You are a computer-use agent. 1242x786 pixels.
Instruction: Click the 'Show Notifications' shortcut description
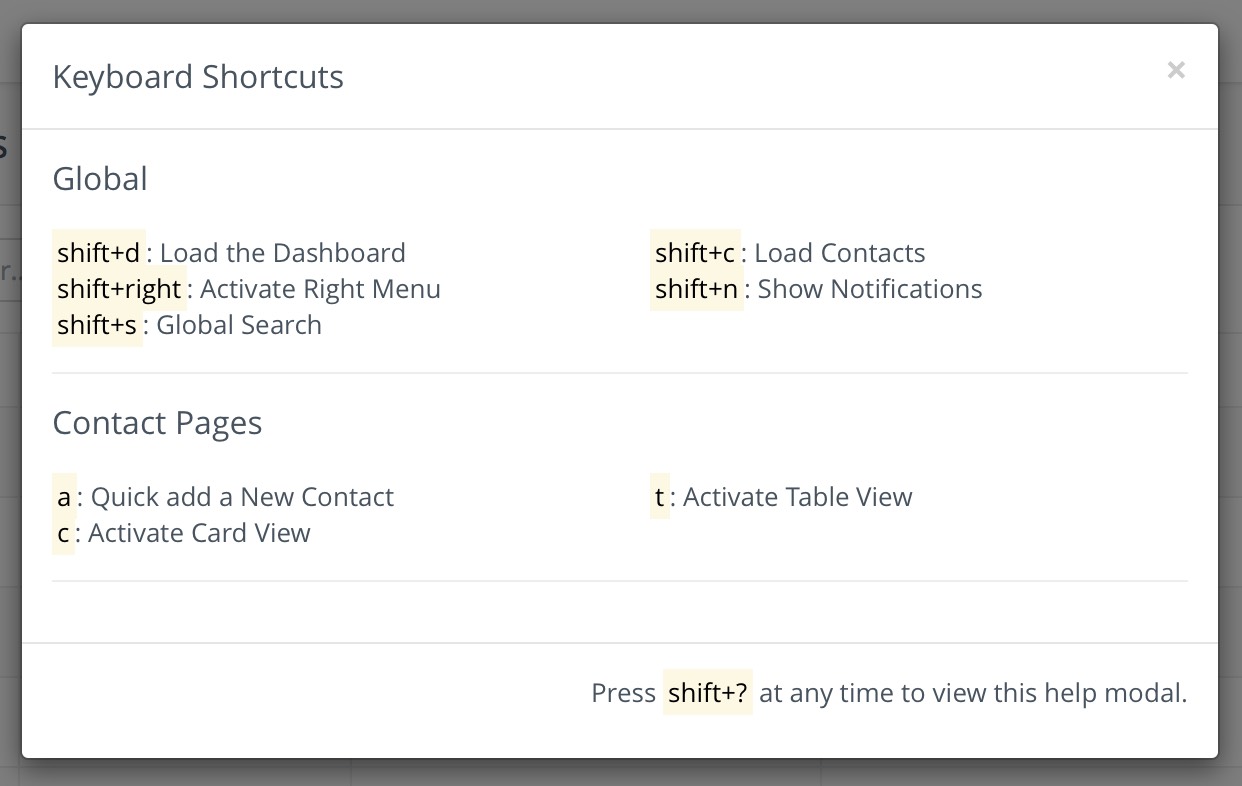(x=869, y=288)
